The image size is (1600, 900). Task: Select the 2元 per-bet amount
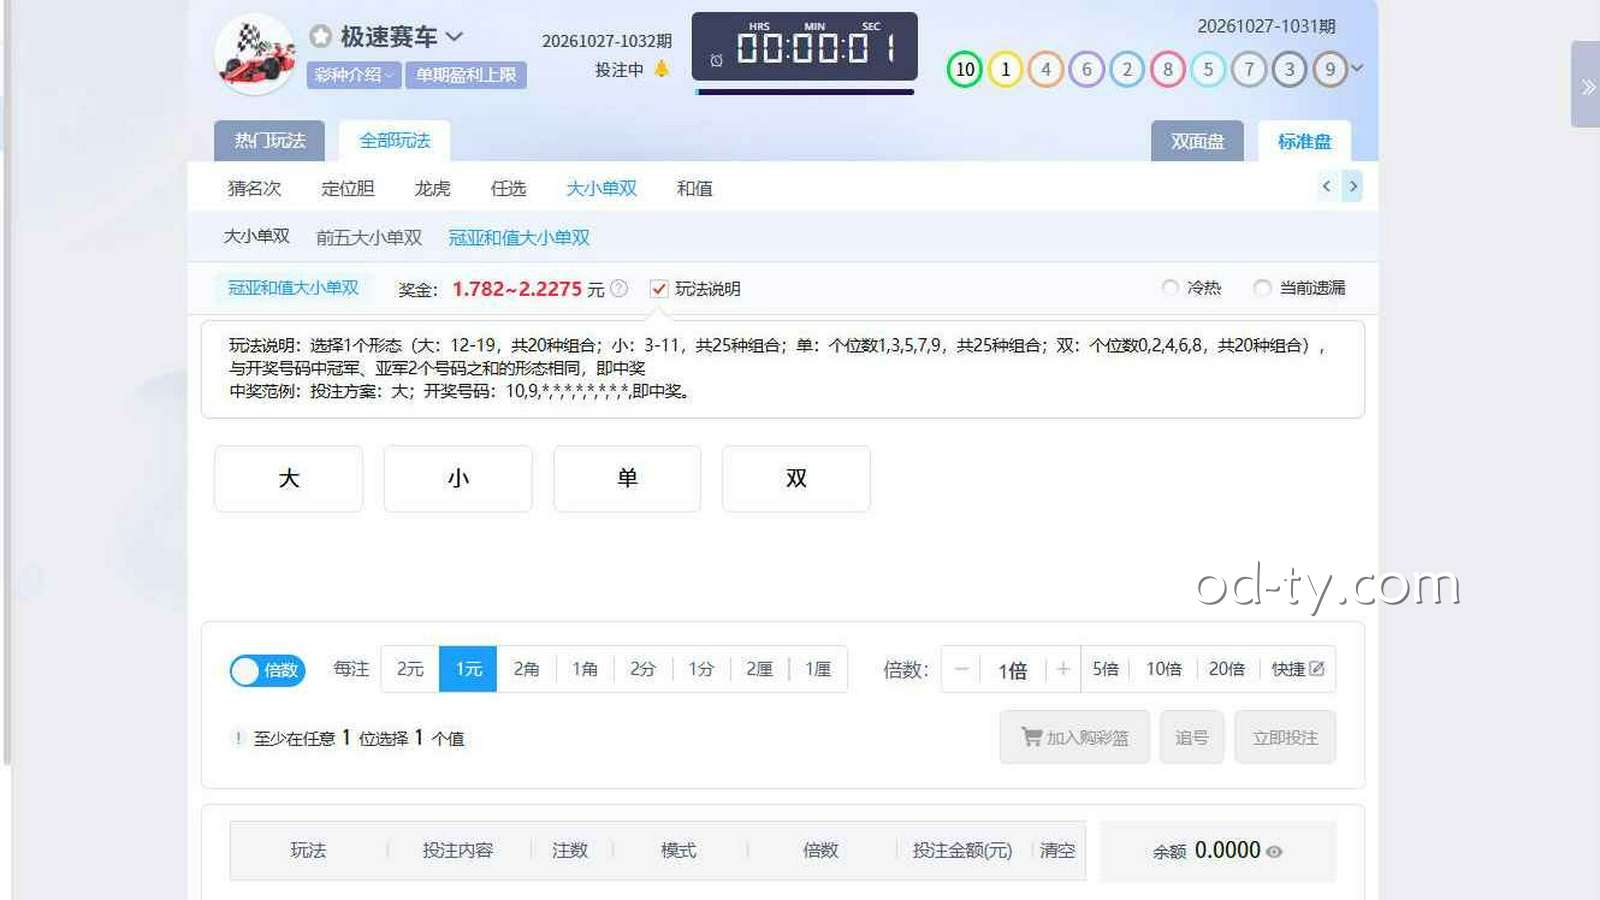click(410, 669)
